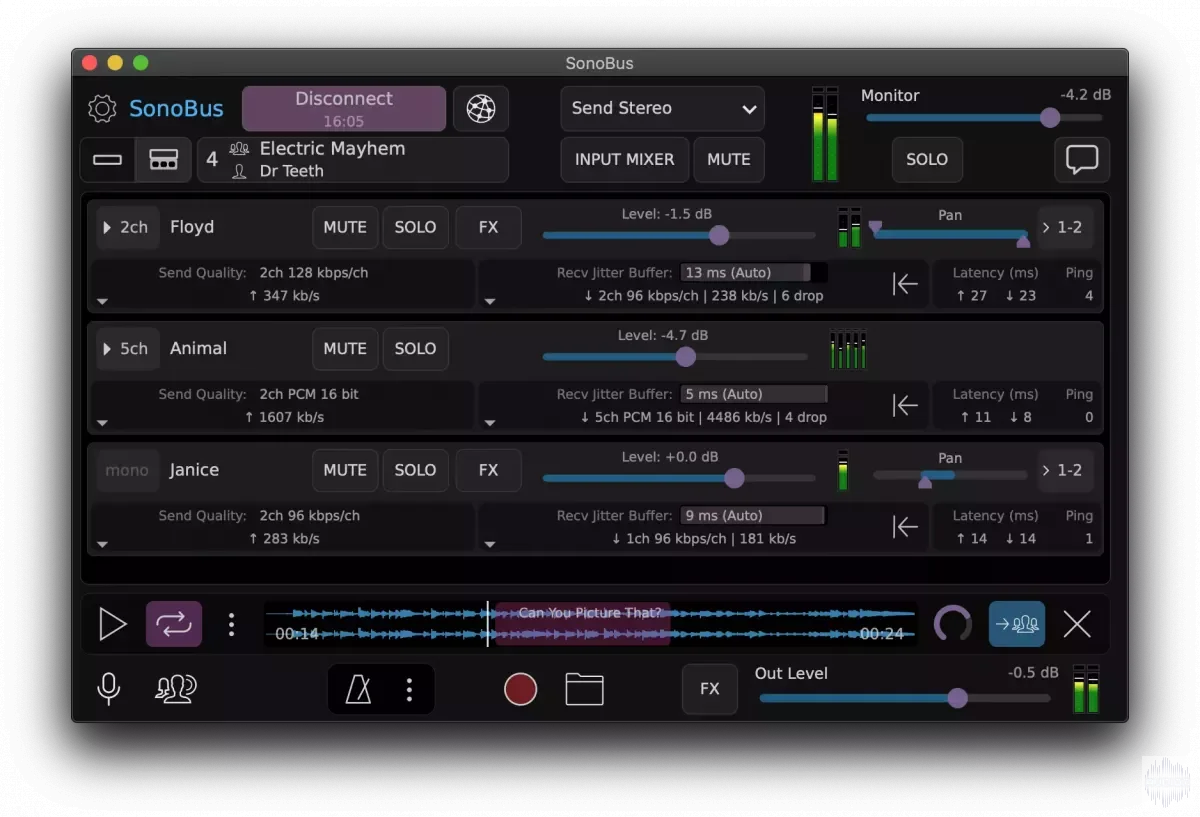Screen dimensions: 1200x817
Task: Expand Floyd's receive jitter buffer options arrow
Action: point(490,301)
